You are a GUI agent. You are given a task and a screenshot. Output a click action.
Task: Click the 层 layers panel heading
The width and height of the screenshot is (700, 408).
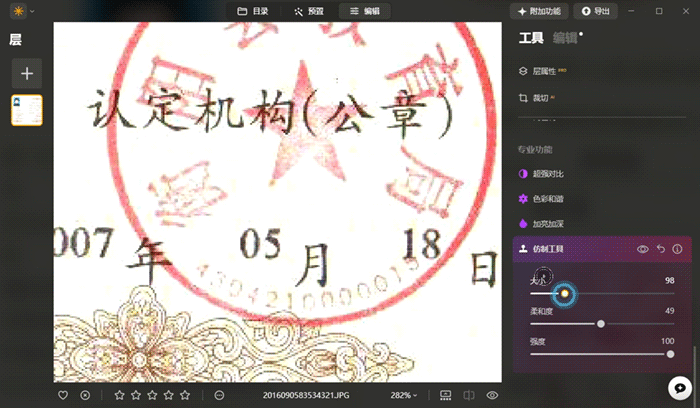click(x=15, y=40)
